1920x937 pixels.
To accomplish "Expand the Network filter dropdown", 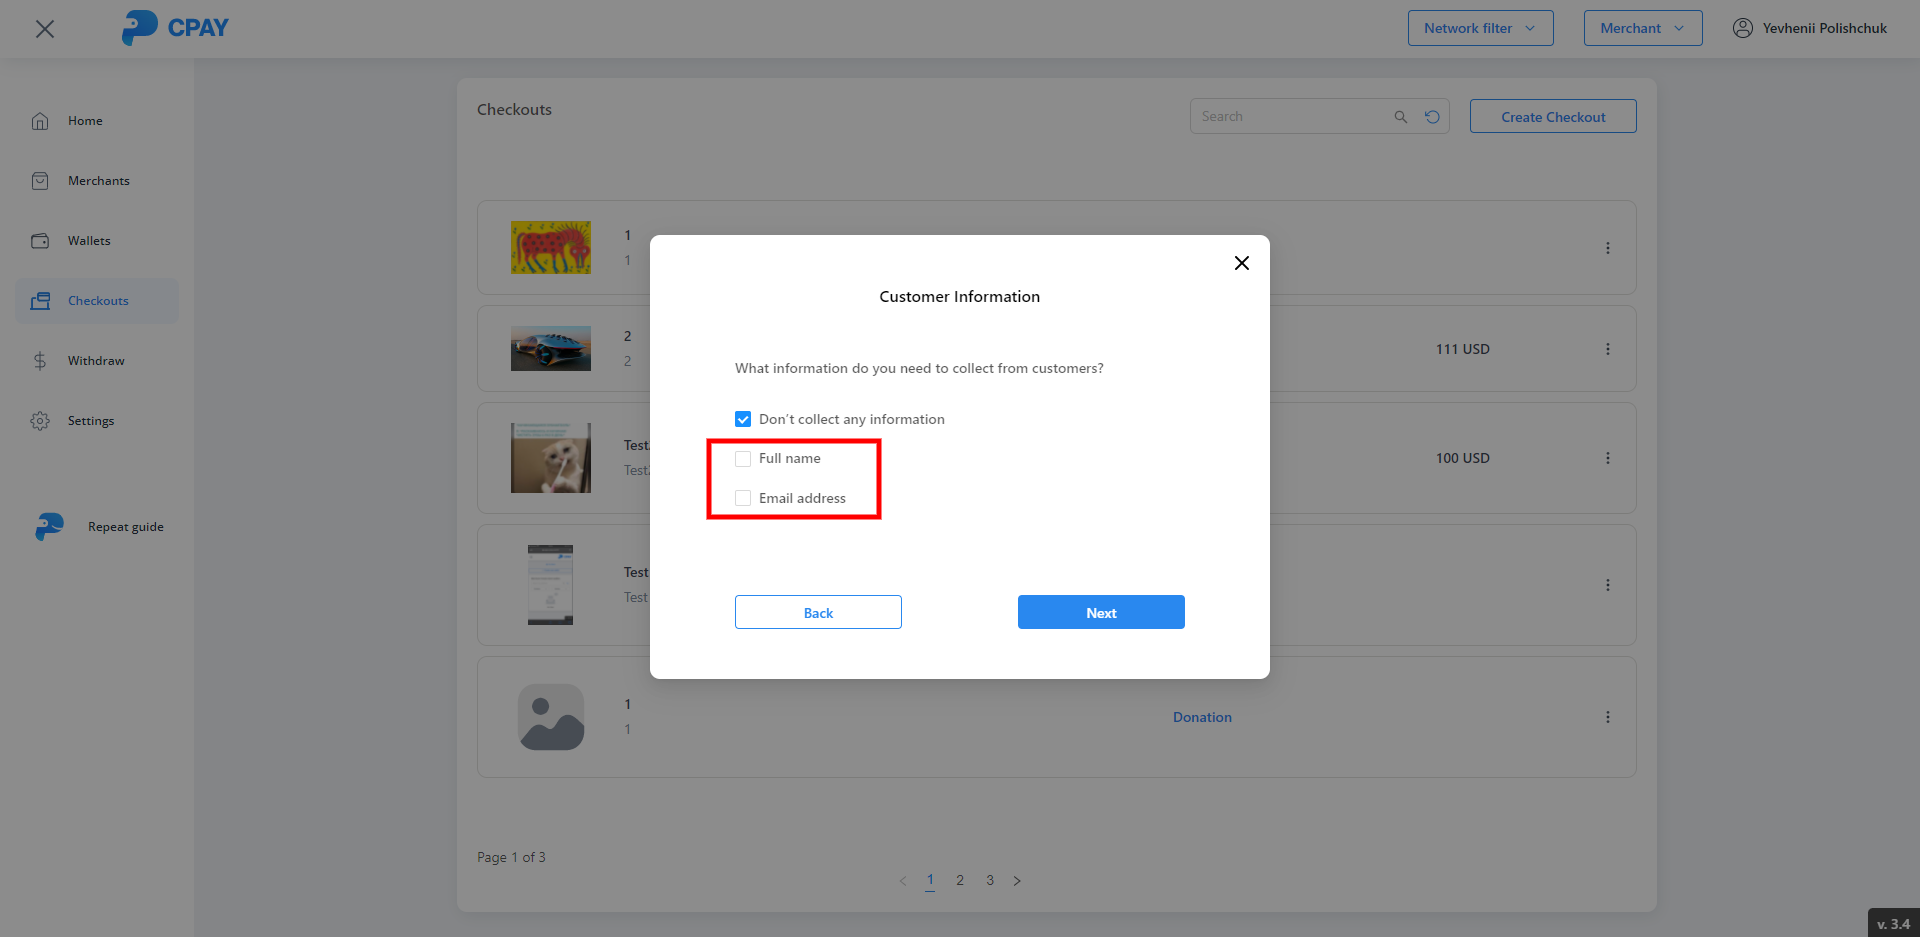I will click(1480, 28).
